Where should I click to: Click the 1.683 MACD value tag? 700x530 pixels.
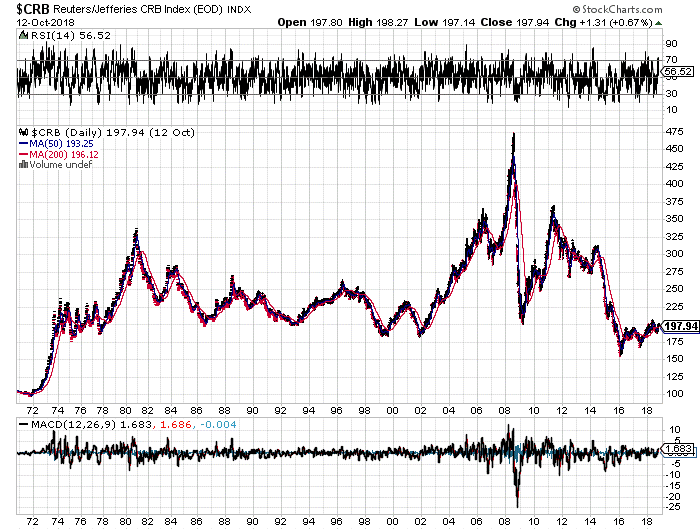pos(678,448)
